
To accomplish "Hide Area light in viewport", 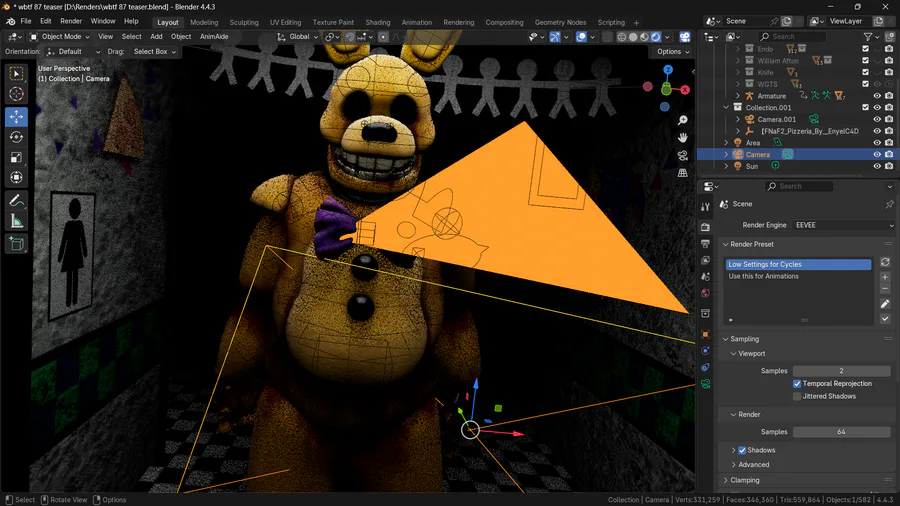I will (x=877, y=143).
